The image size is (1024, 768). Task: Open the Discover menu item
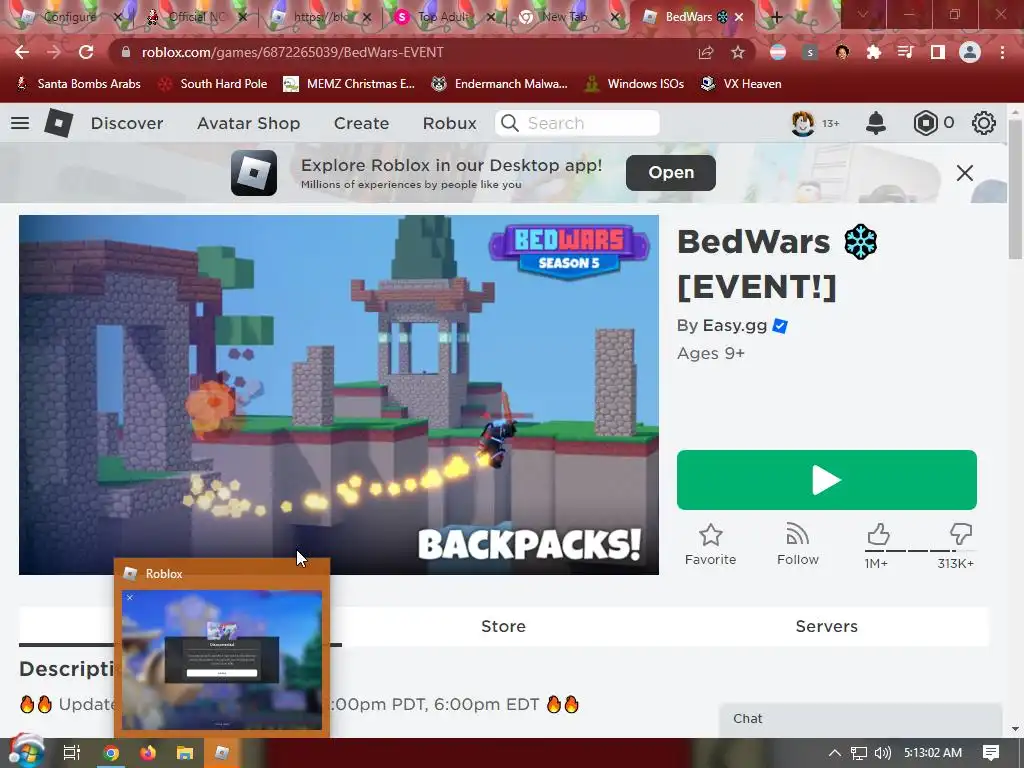[127, 123]
